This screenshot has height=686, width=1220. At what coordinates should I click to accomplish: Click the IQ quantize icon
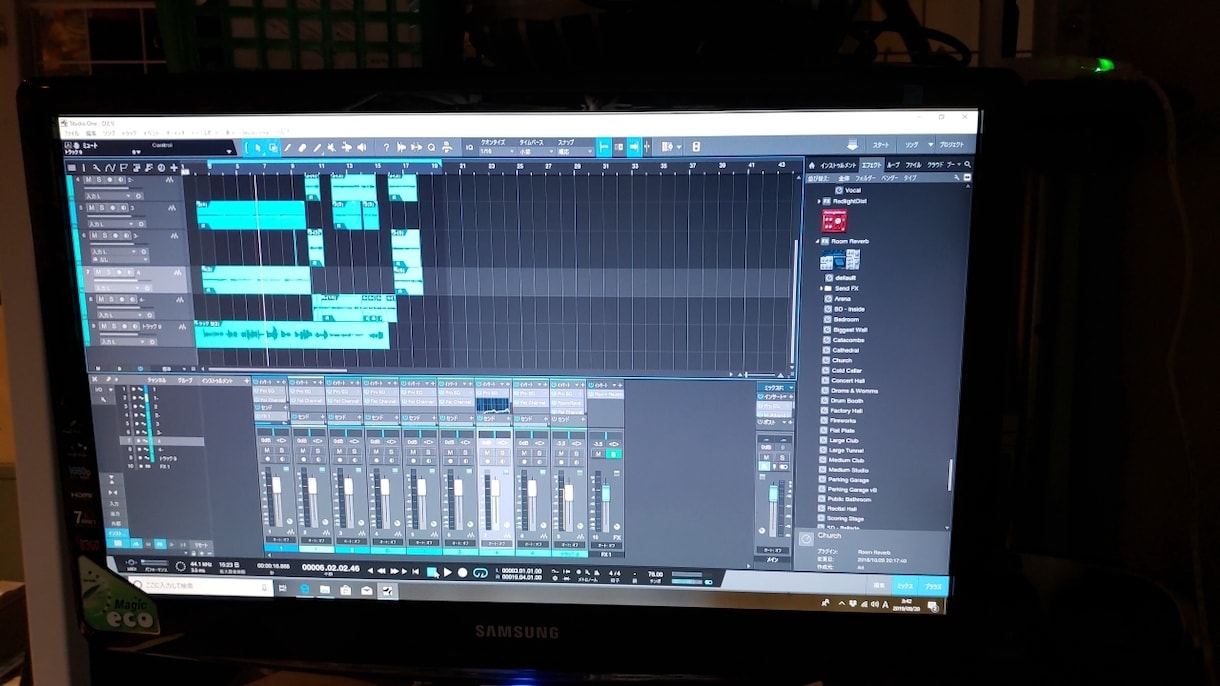click(x=469, y=148)
